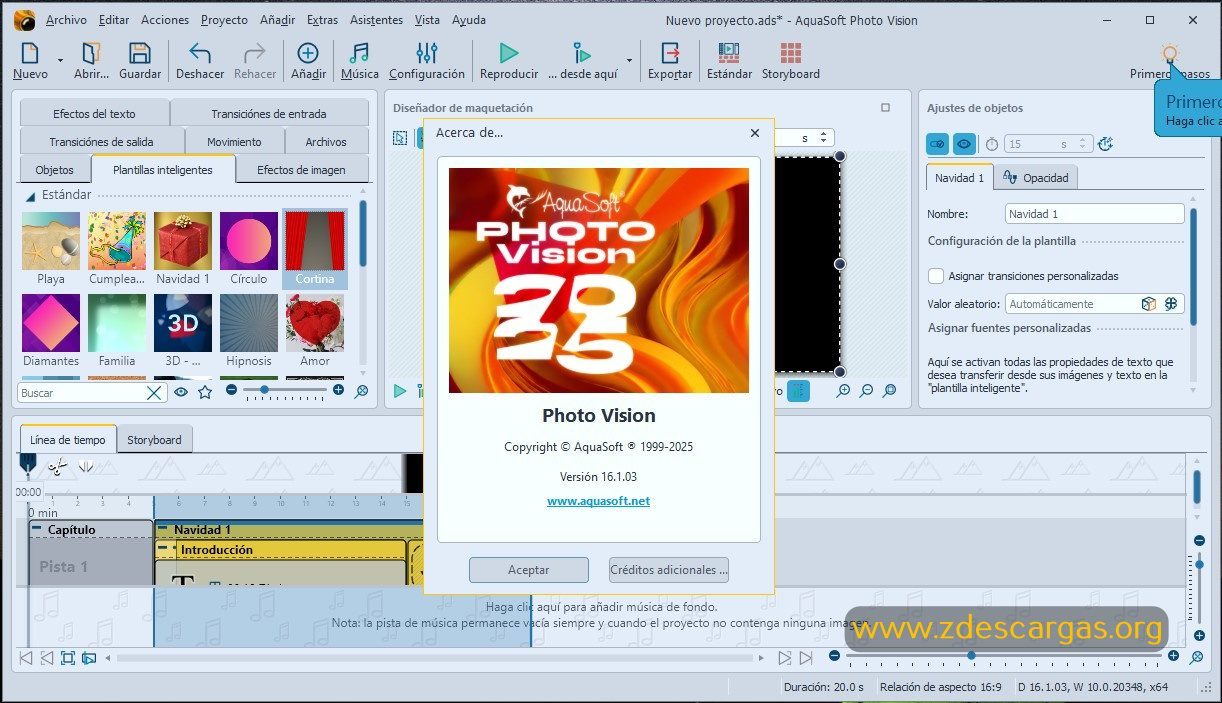1222x703 pixels.
Task: Open the Ayuda menu
Action: 469,20
